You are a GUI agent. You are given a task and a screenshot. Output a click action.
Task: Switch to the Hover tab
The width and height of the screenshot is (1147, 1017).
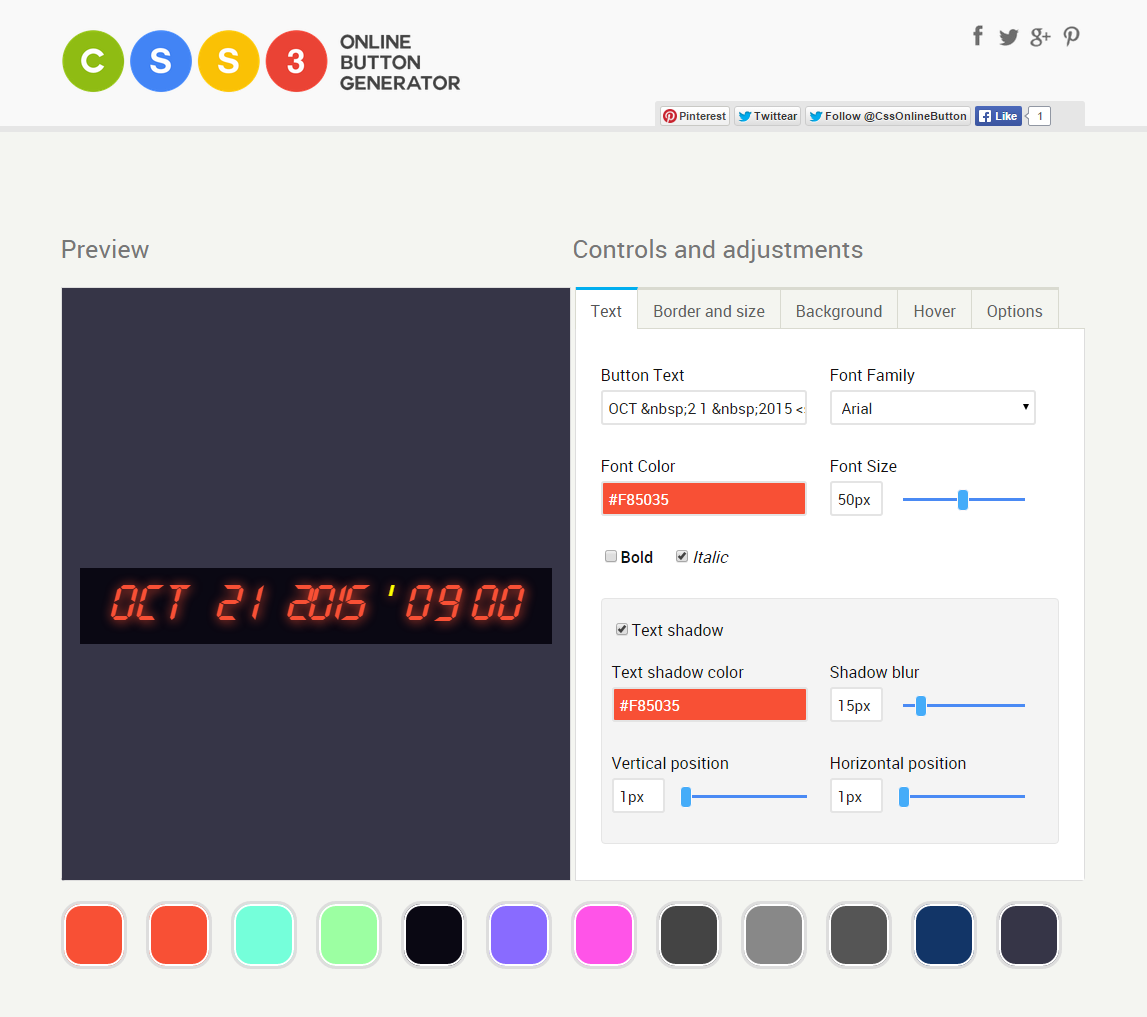934,311
